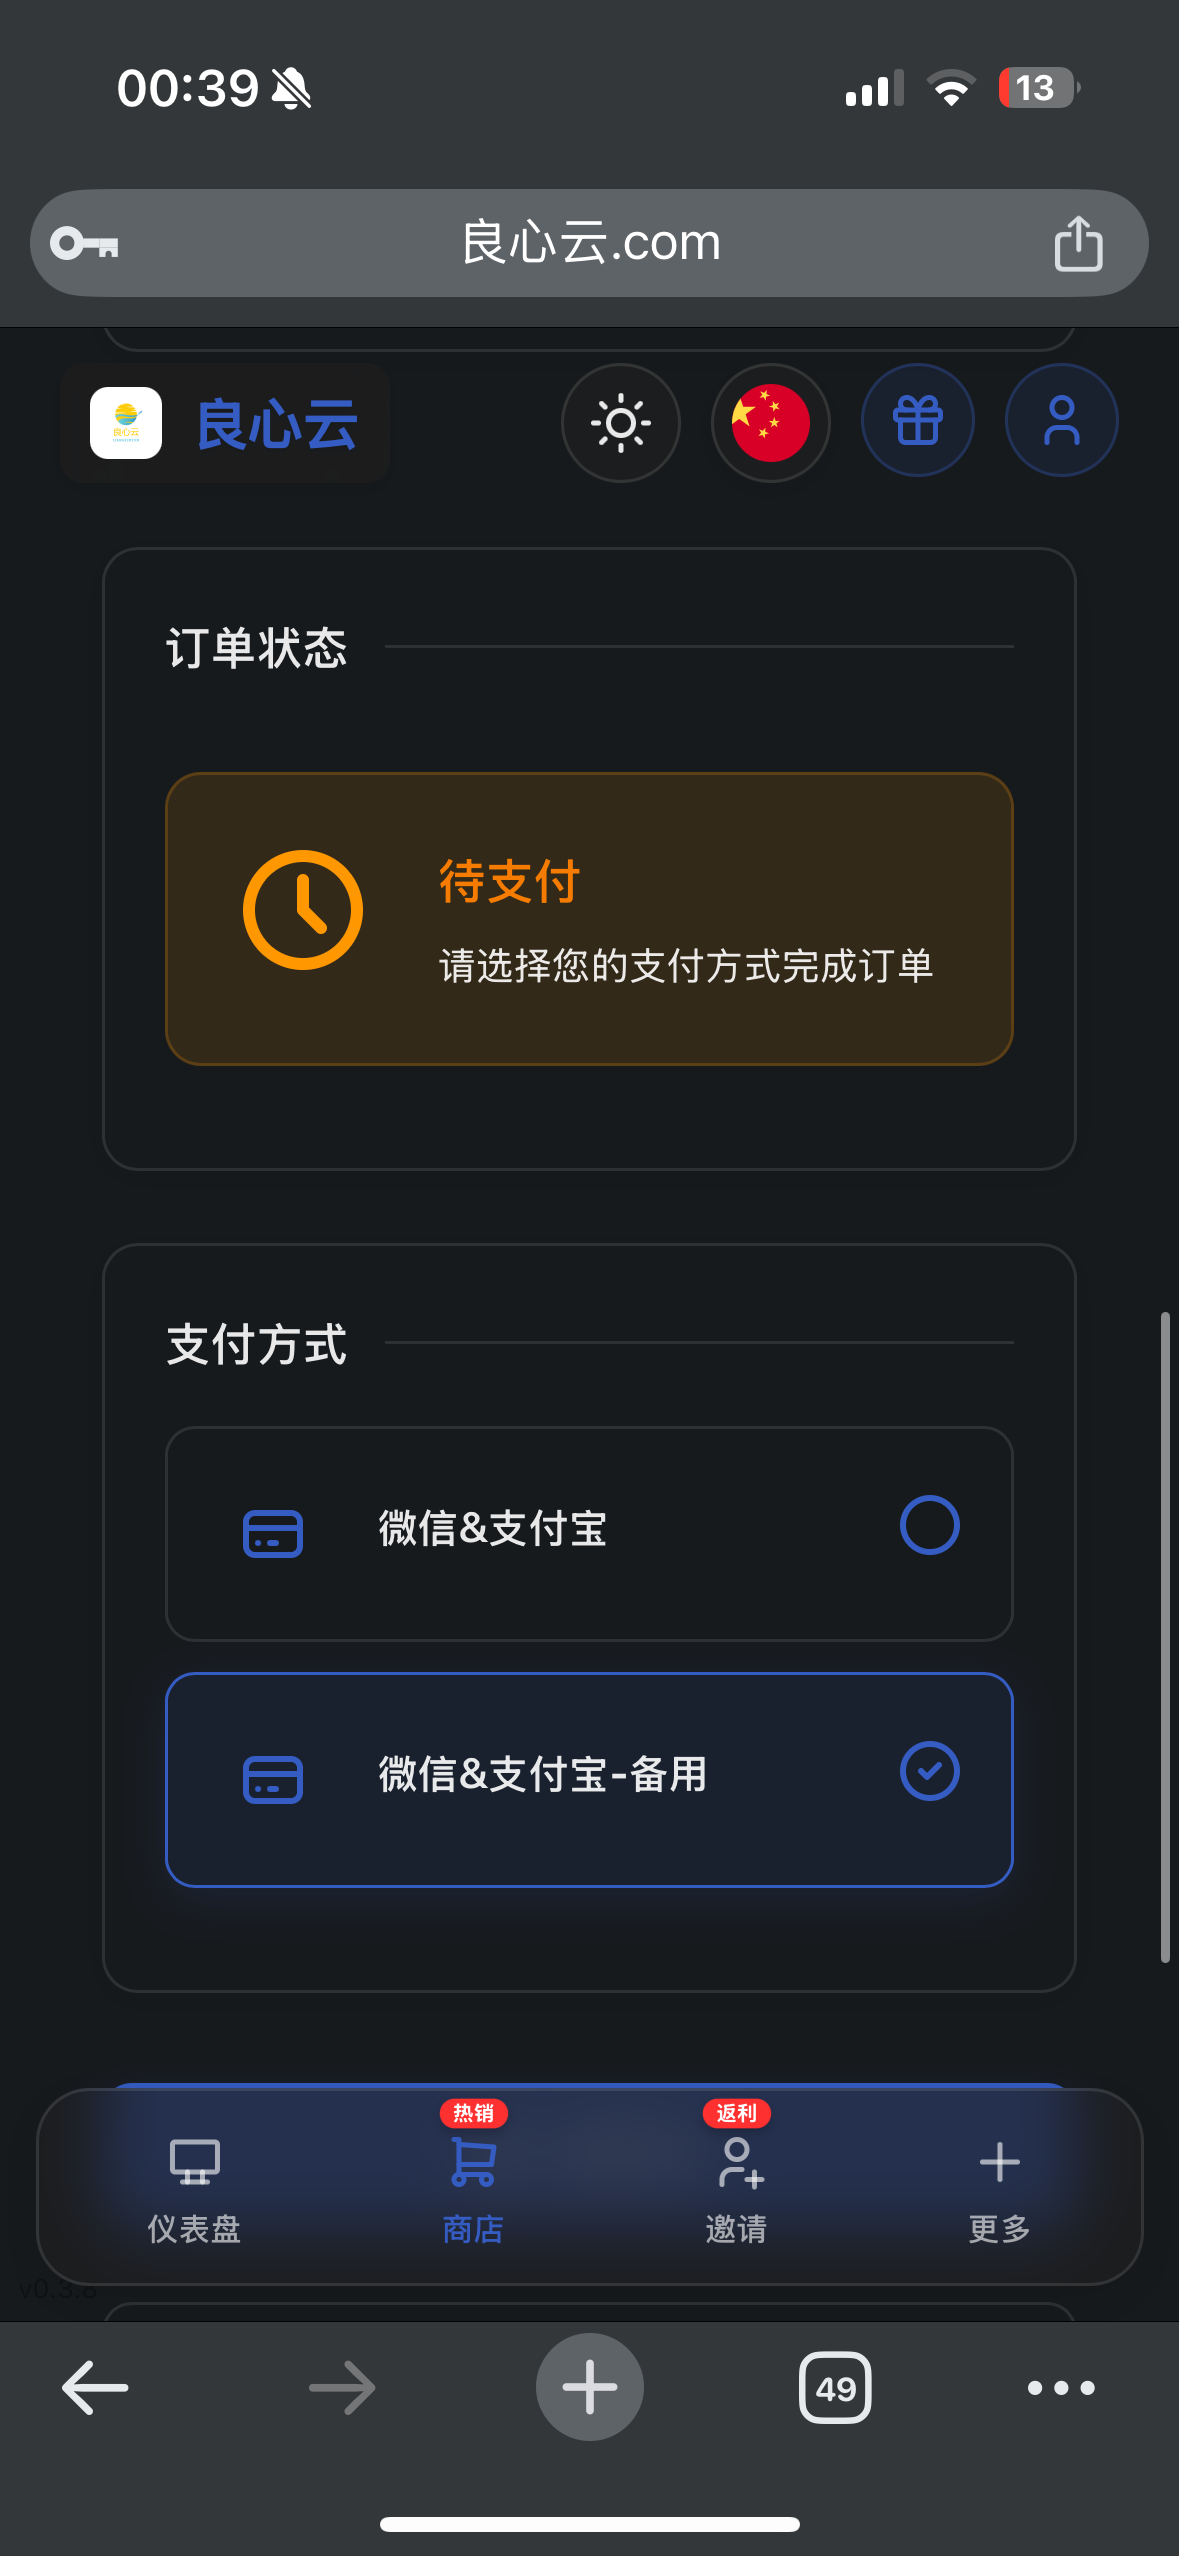Select 微信&支付宝-备用 payment radio button
1179x2556 pixels.
[929, 1771]
